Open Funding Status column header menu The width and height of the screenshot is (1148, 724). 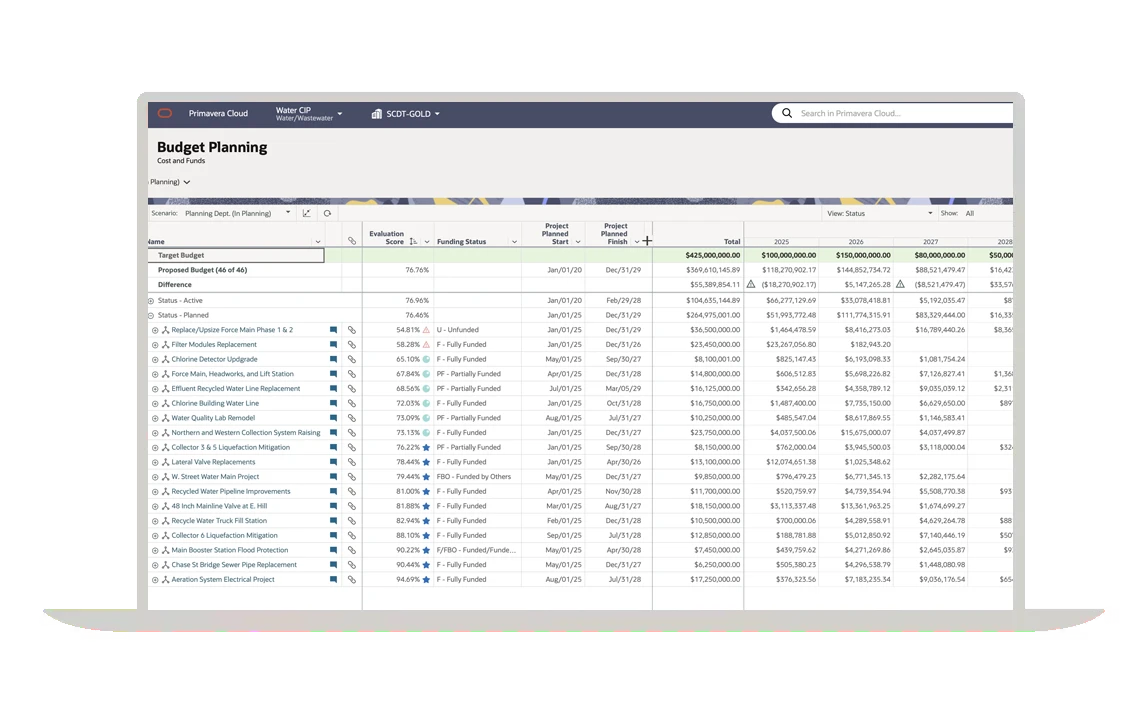tap(514, 242)
